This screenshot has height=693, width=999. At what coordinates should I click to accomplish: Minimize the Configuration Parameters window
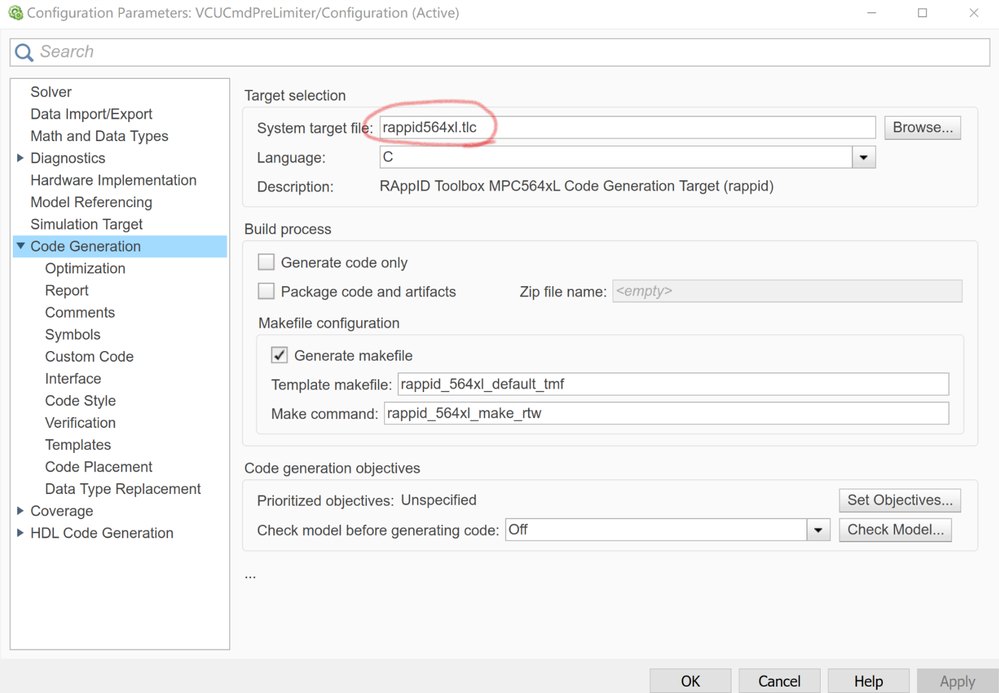(872, 13)
